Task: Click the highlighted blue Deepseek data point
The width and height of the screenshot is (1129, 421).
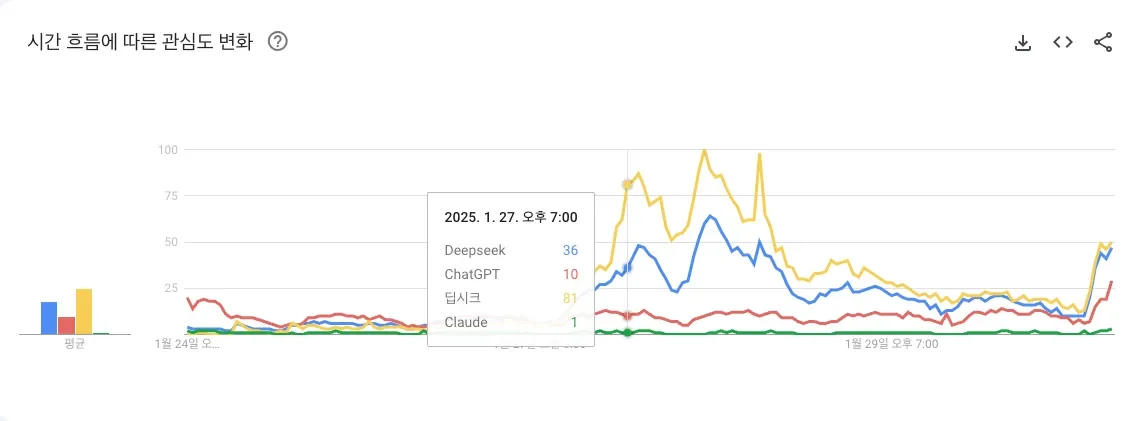Action: 628,267
